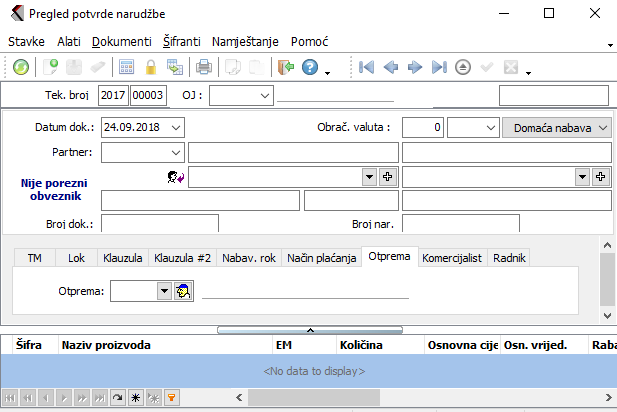617x412 pixels.
Task: Click the Otprema lookup person icon
Action: coord(183,291)
